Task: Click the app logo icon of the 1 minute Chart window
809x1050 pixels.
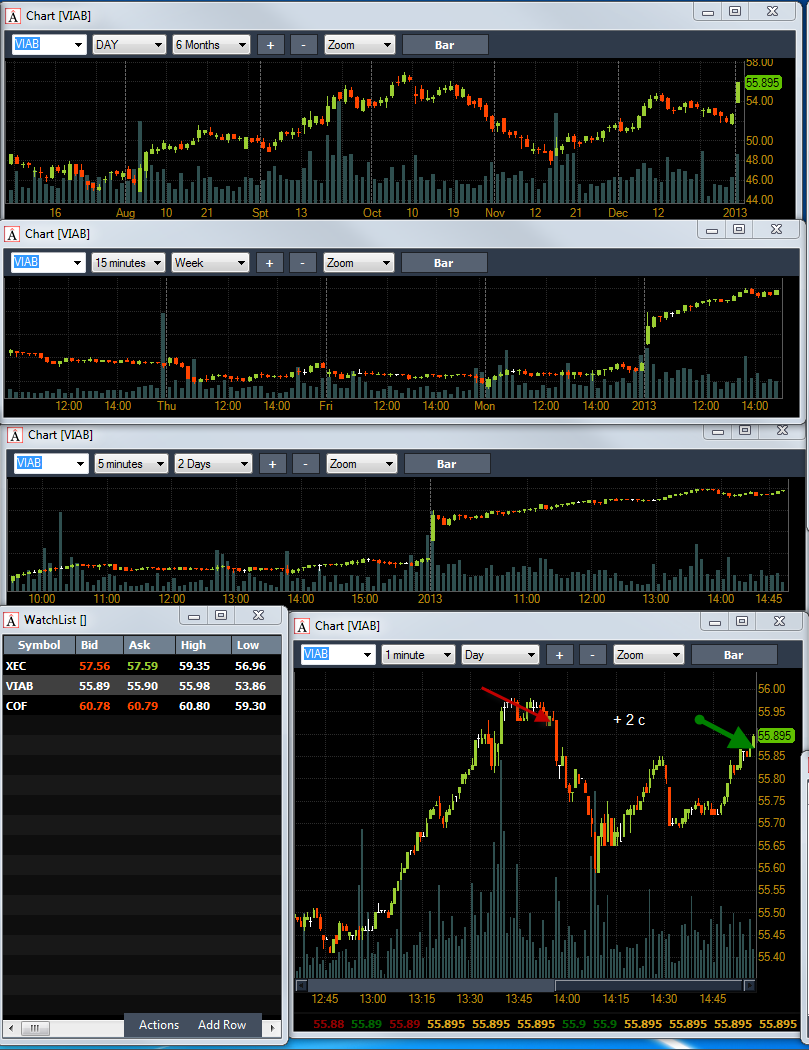Action: pos(302,625)
